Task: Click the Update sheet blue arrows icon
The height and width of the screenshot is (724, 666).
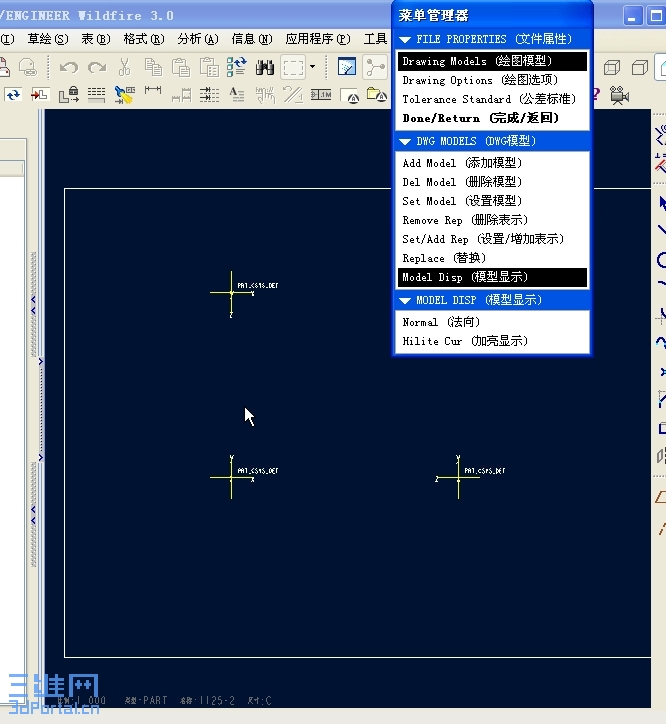Action: click(x=13, y=95)
